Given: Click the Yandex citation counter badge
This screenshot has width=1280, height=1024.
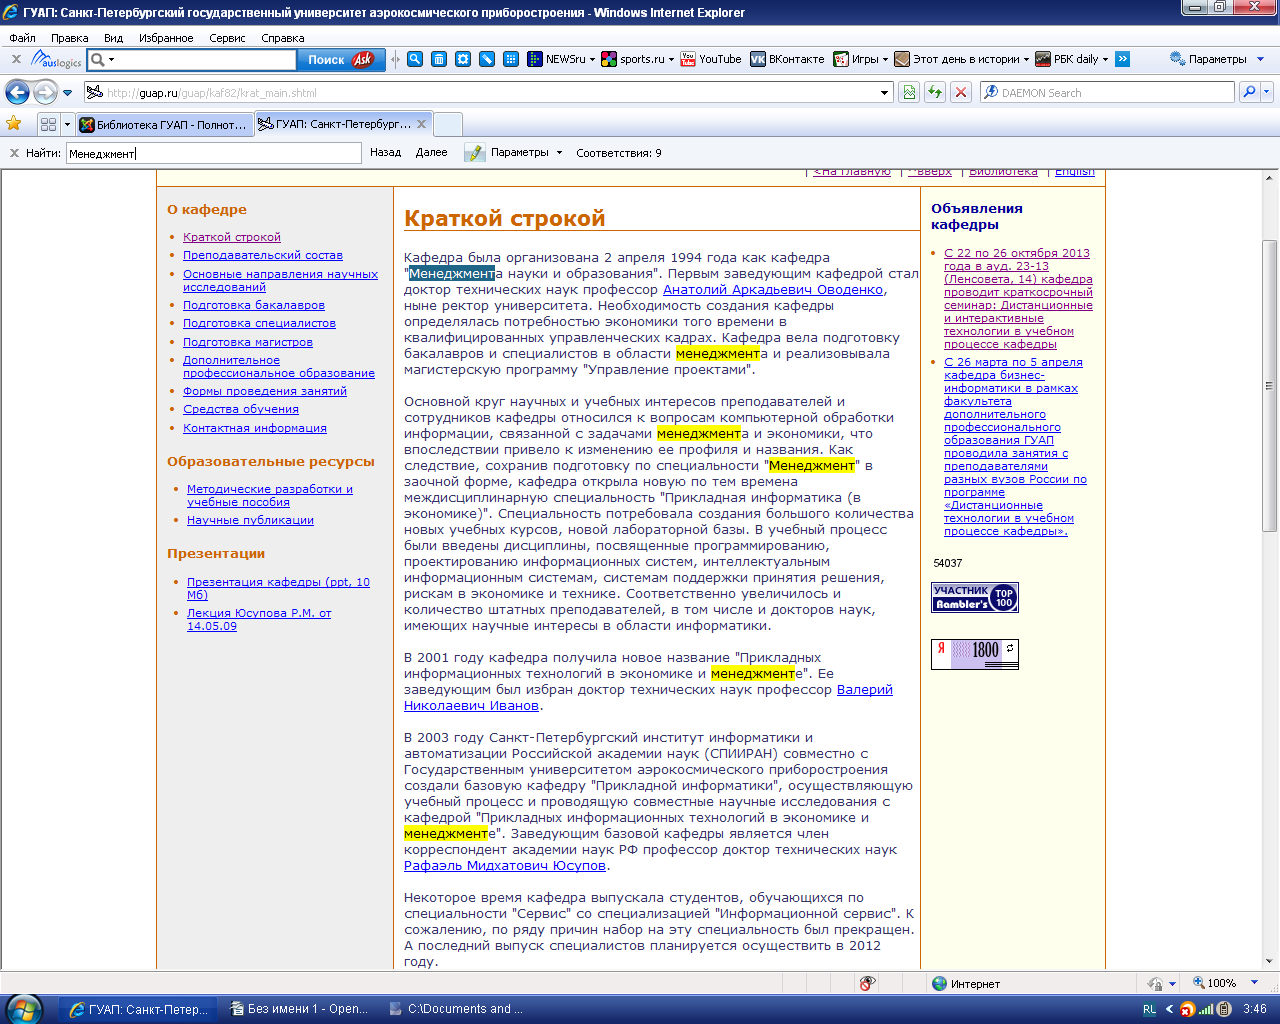Looking at the screenshot, I should [x=975, y=654].
